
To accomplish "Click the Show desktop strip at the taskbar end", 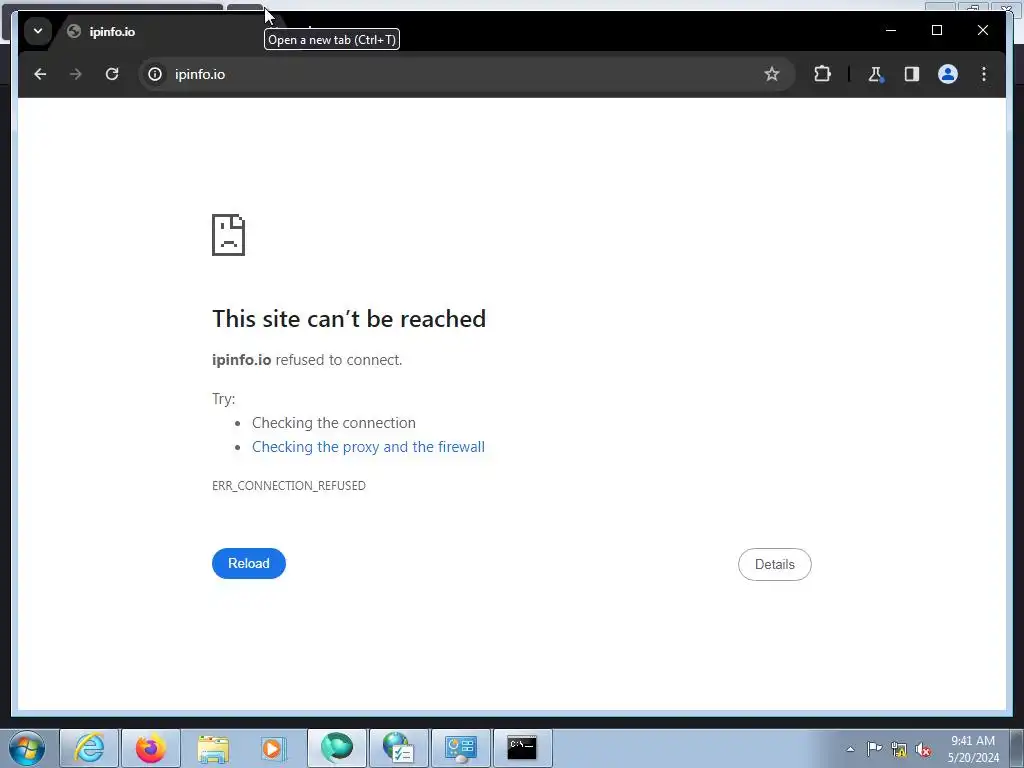I will pyautogui.click(x=1017, y=748).
